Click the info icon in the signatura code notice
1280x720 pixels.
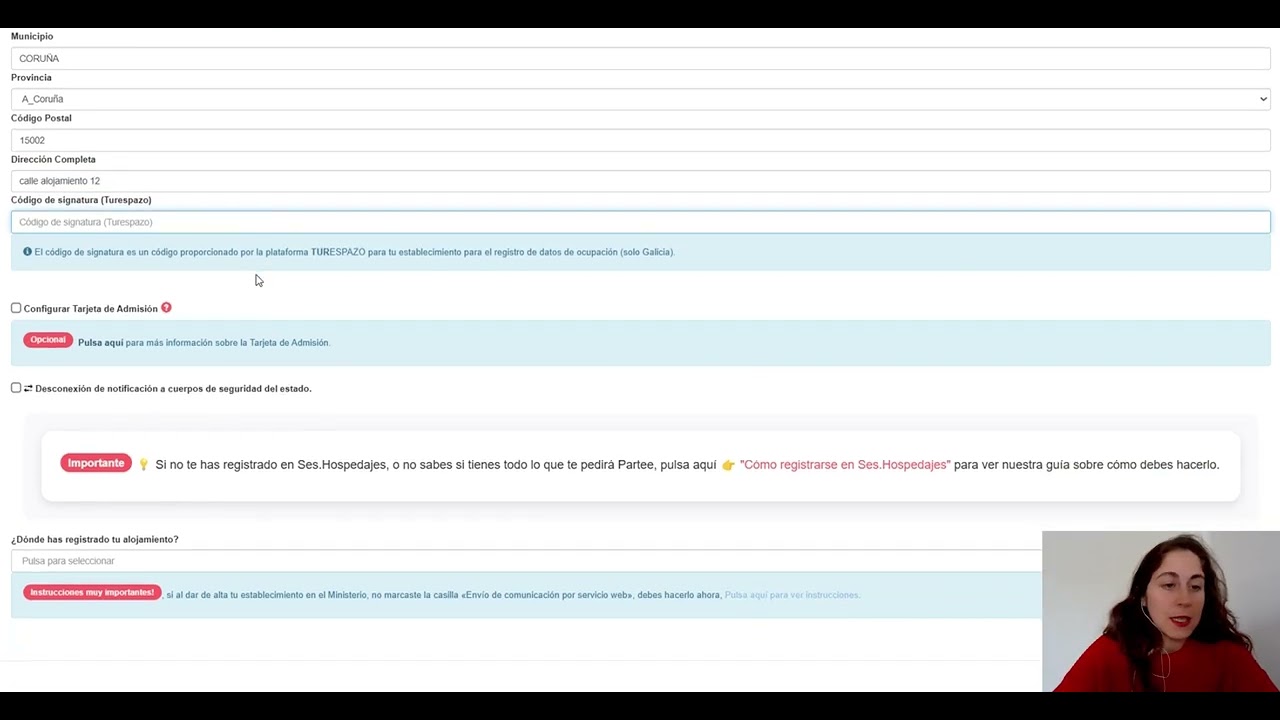pyautogui.click(x=27, y=252)
